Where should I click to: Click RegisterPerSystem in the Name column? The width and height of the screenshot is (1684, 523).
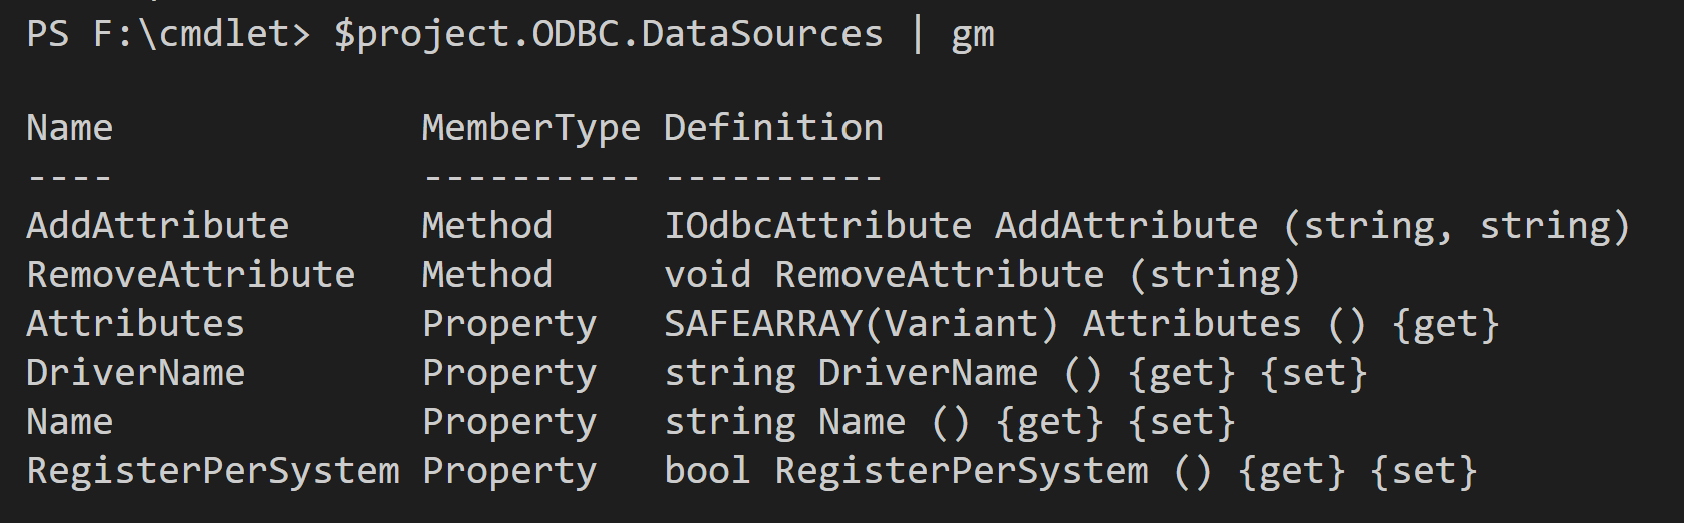coord(212,470)
